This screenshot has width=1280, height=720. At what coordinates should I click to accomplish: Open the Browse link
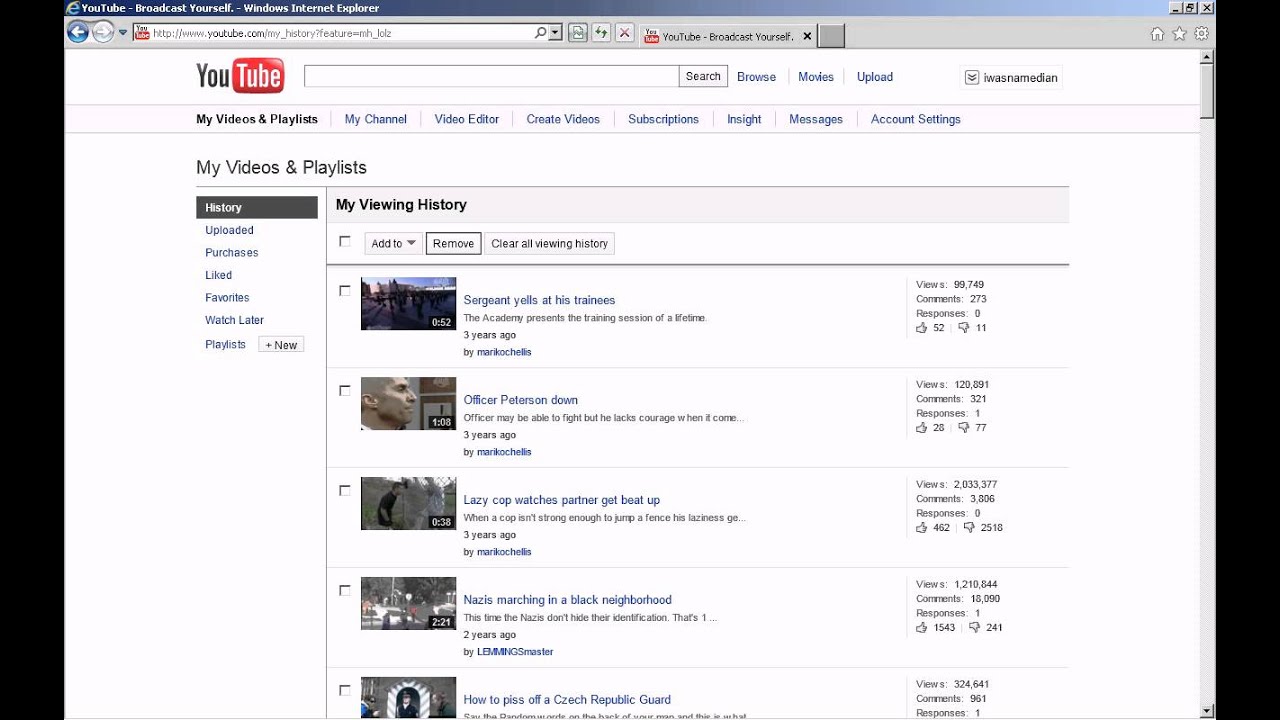[x=756, y=77]
